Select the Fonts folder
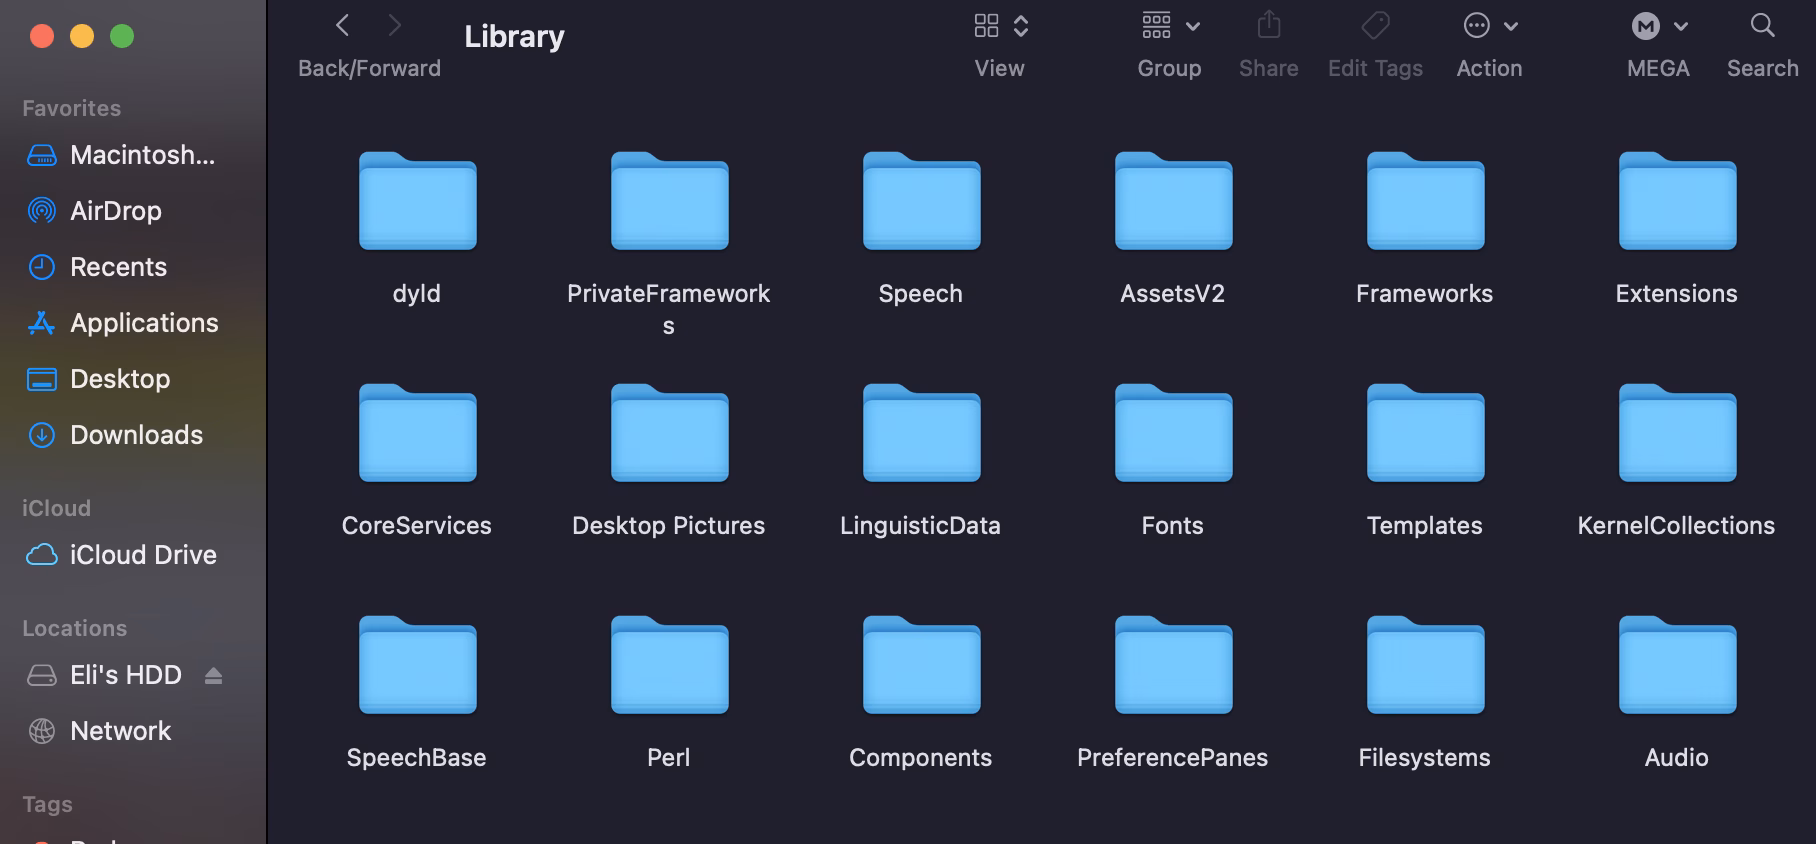The height and width of the screenshot is (844, 1816). point(1173,435)
